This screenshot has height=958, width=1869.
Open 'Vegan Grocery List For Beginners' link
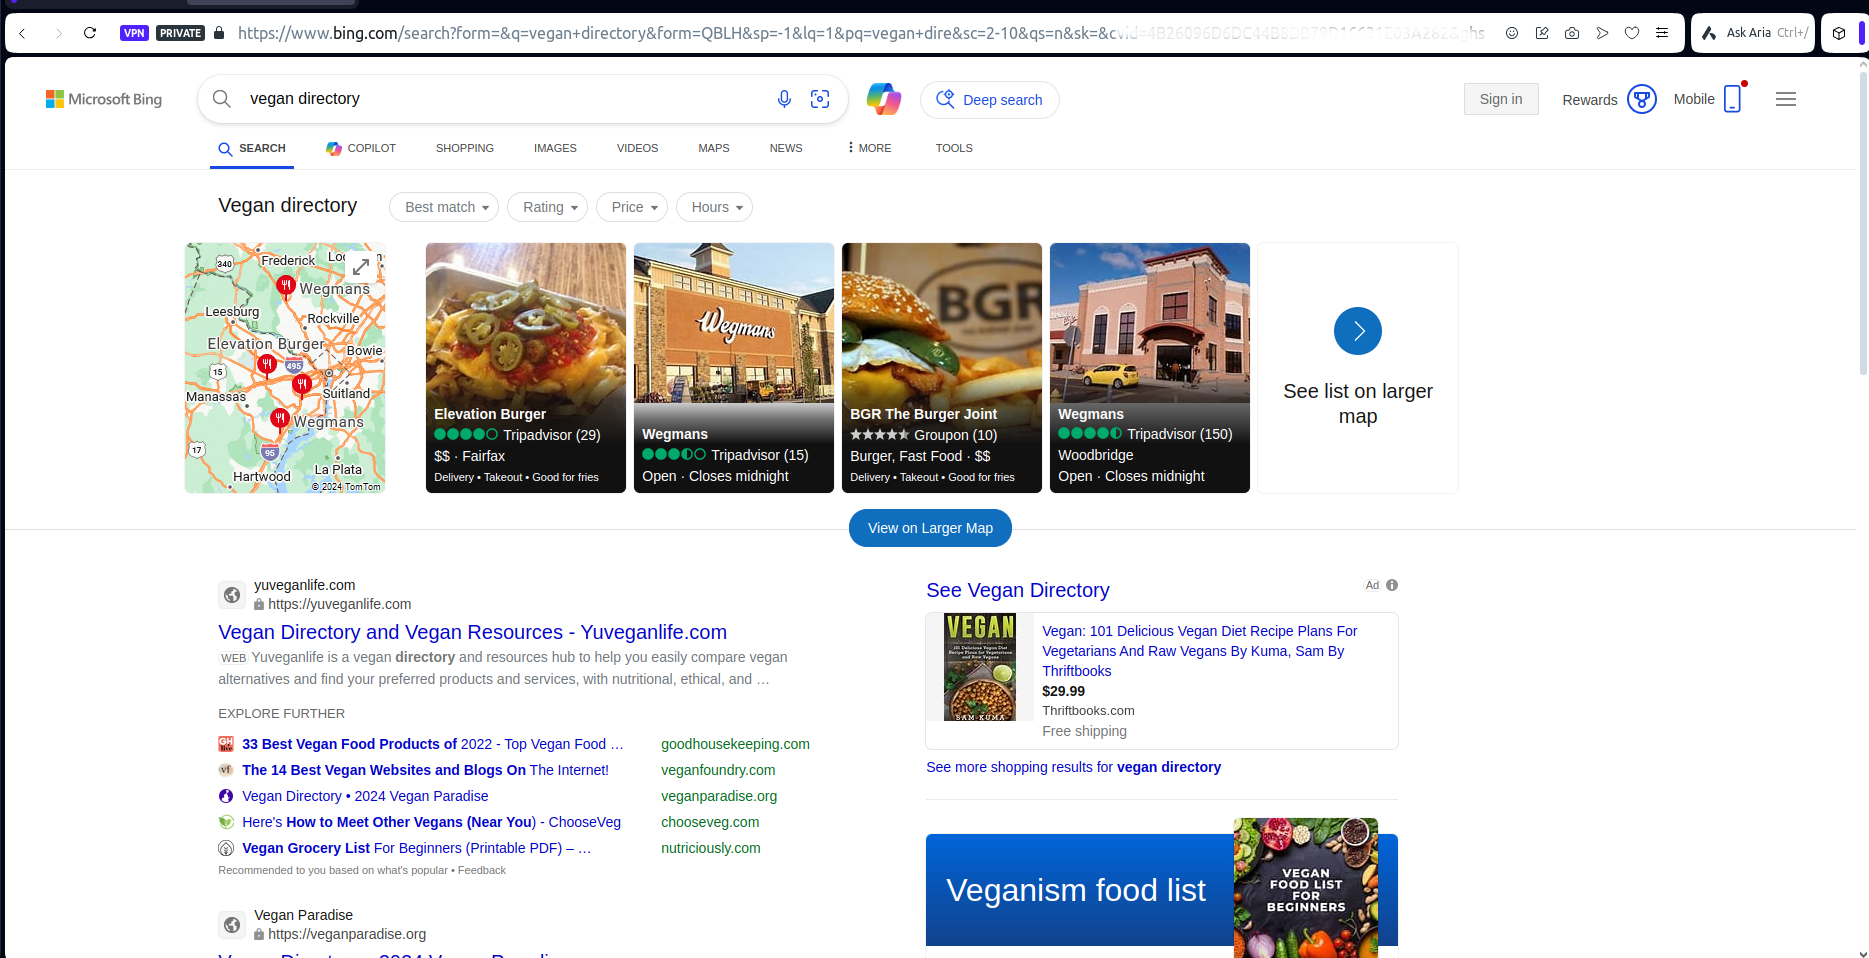click(x=416, y=848)
